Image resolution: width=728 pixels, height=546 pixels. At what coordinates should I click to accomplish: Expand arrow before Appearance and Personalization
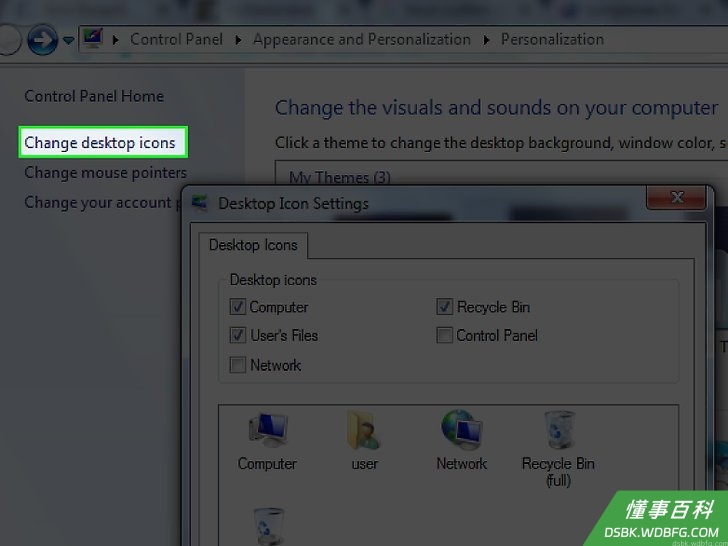238,40
